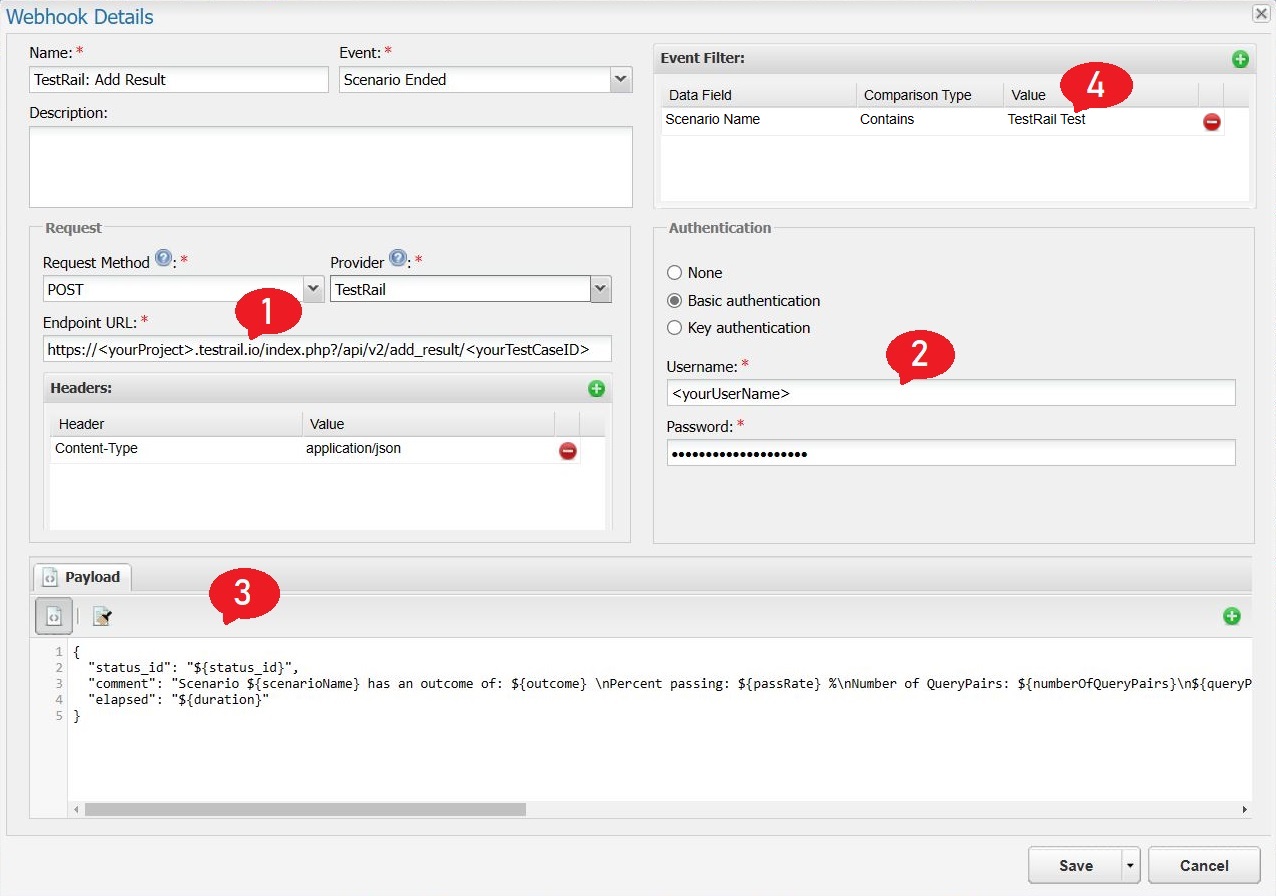Select the code view icon above the payload

tap(53, 616)
